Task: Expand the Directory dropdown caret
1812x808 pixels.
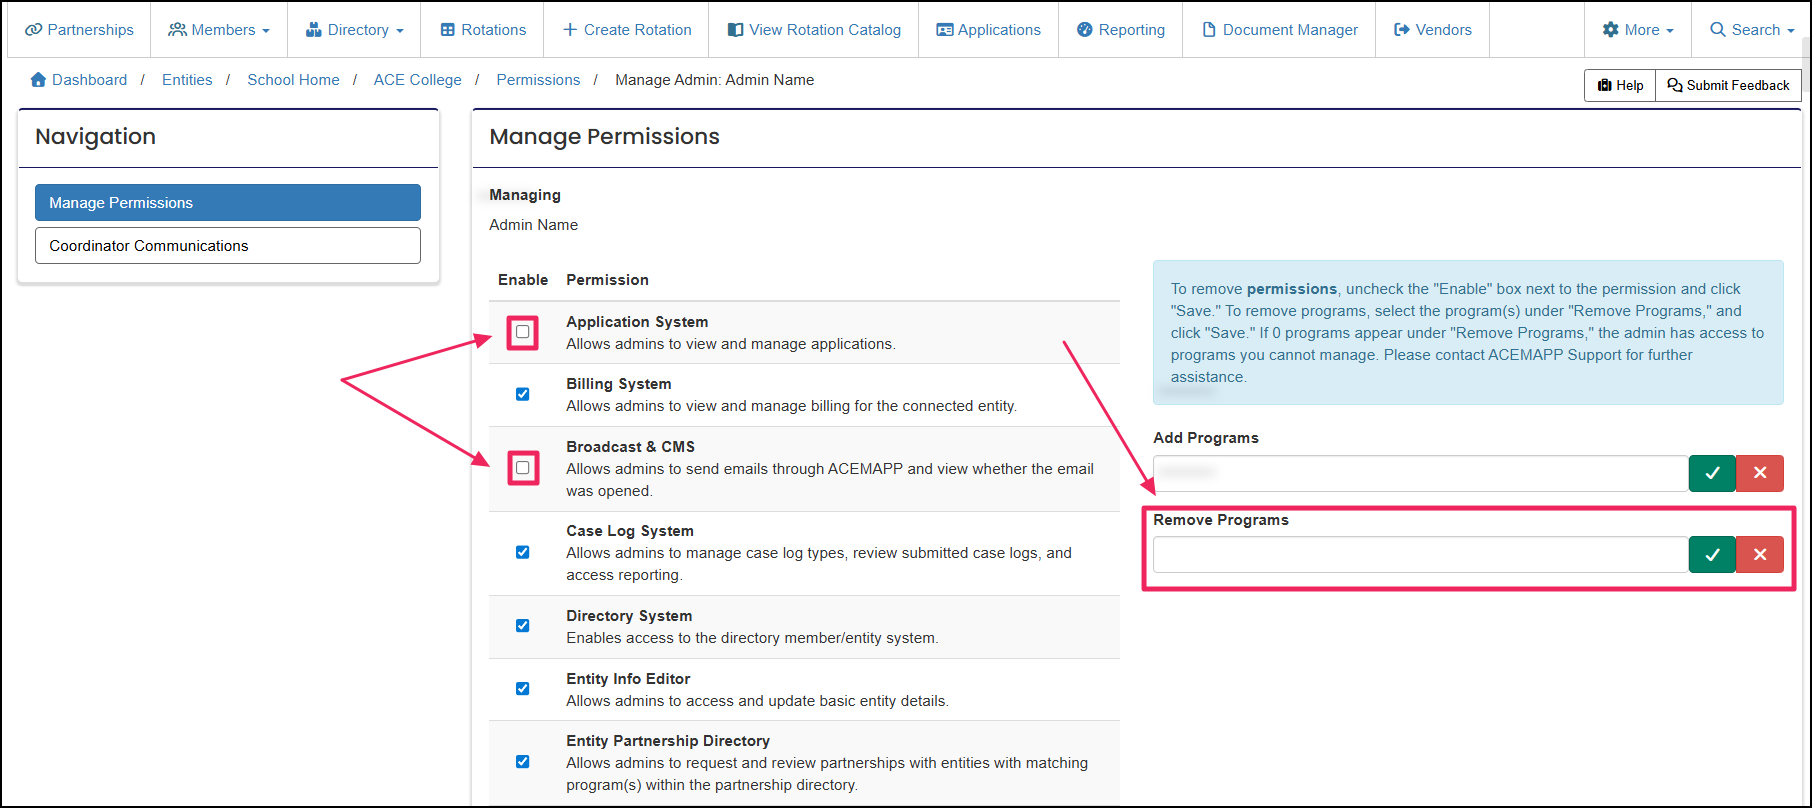Action: (400, 31)
